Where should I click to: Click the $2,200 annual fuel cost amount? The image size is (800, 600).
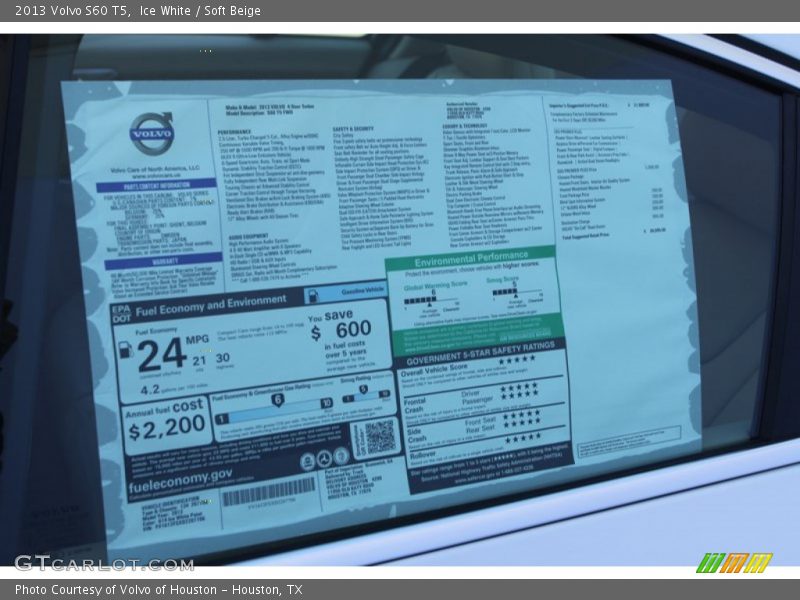click(167, 428)
